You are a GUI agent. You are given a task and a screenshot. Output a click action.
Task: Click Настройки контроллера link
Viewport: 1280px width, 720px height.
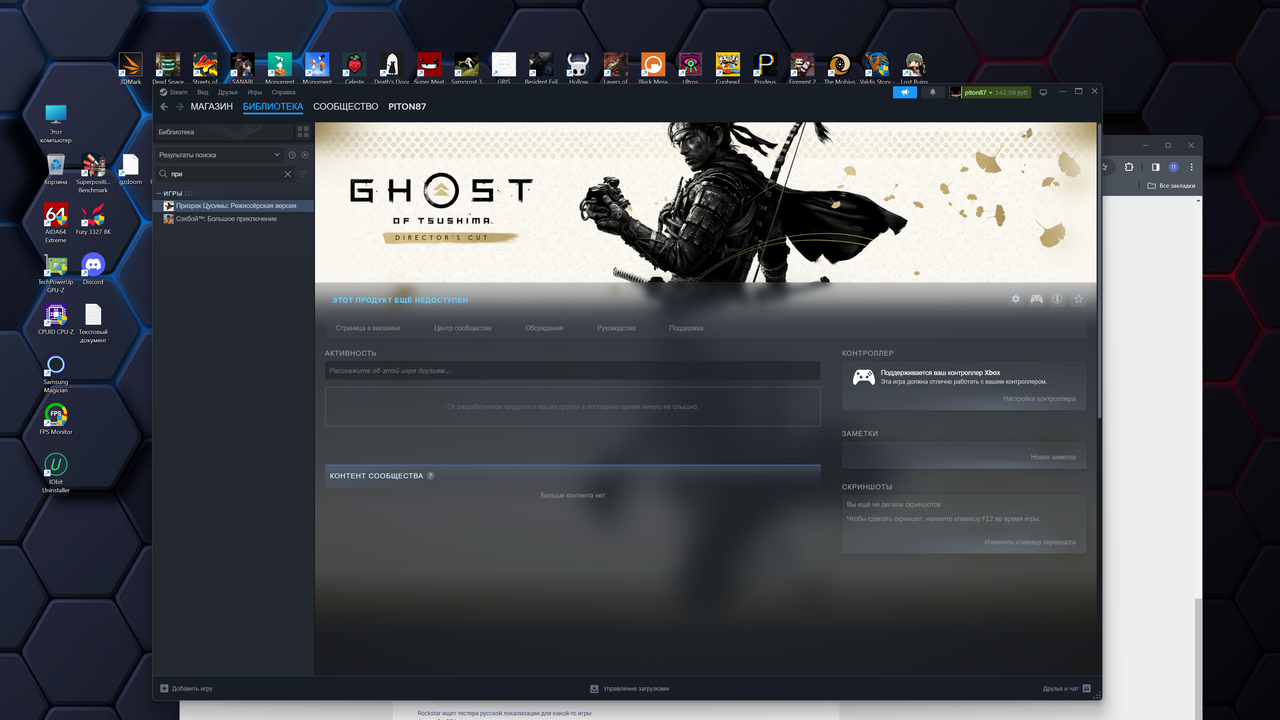(x=1039, y=399)
